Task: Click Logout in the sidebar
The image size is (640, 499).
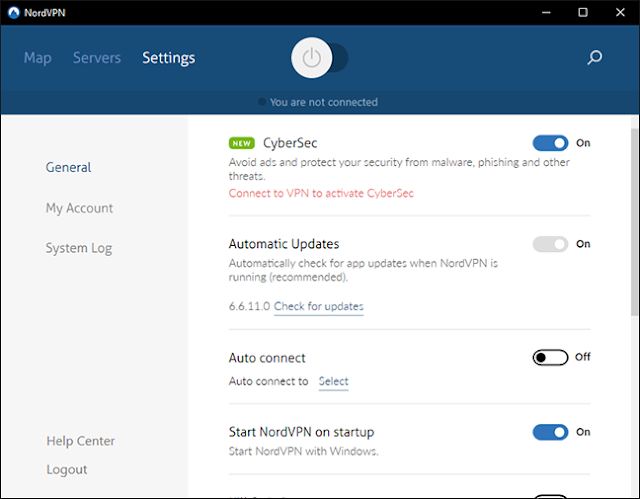Action: (67, 470)
